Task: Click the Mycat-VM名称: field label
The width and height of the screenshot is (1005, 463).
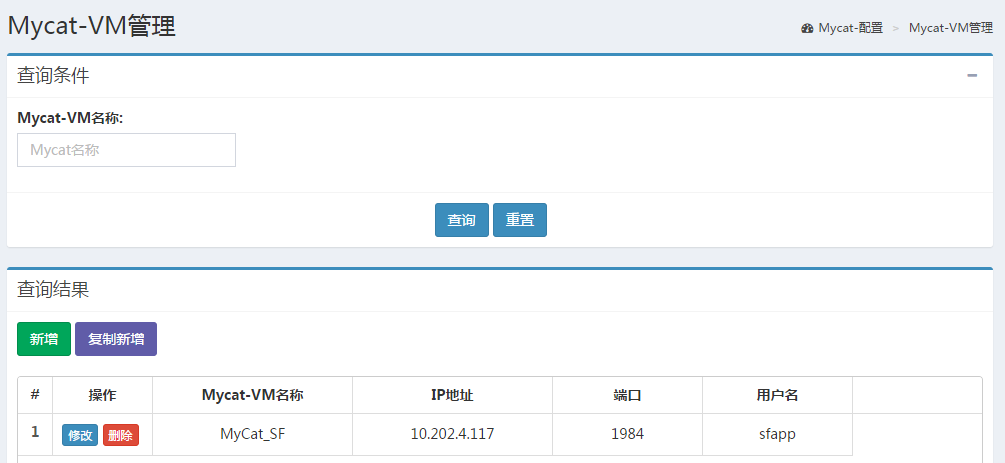Action: click(x=71, y=118)
